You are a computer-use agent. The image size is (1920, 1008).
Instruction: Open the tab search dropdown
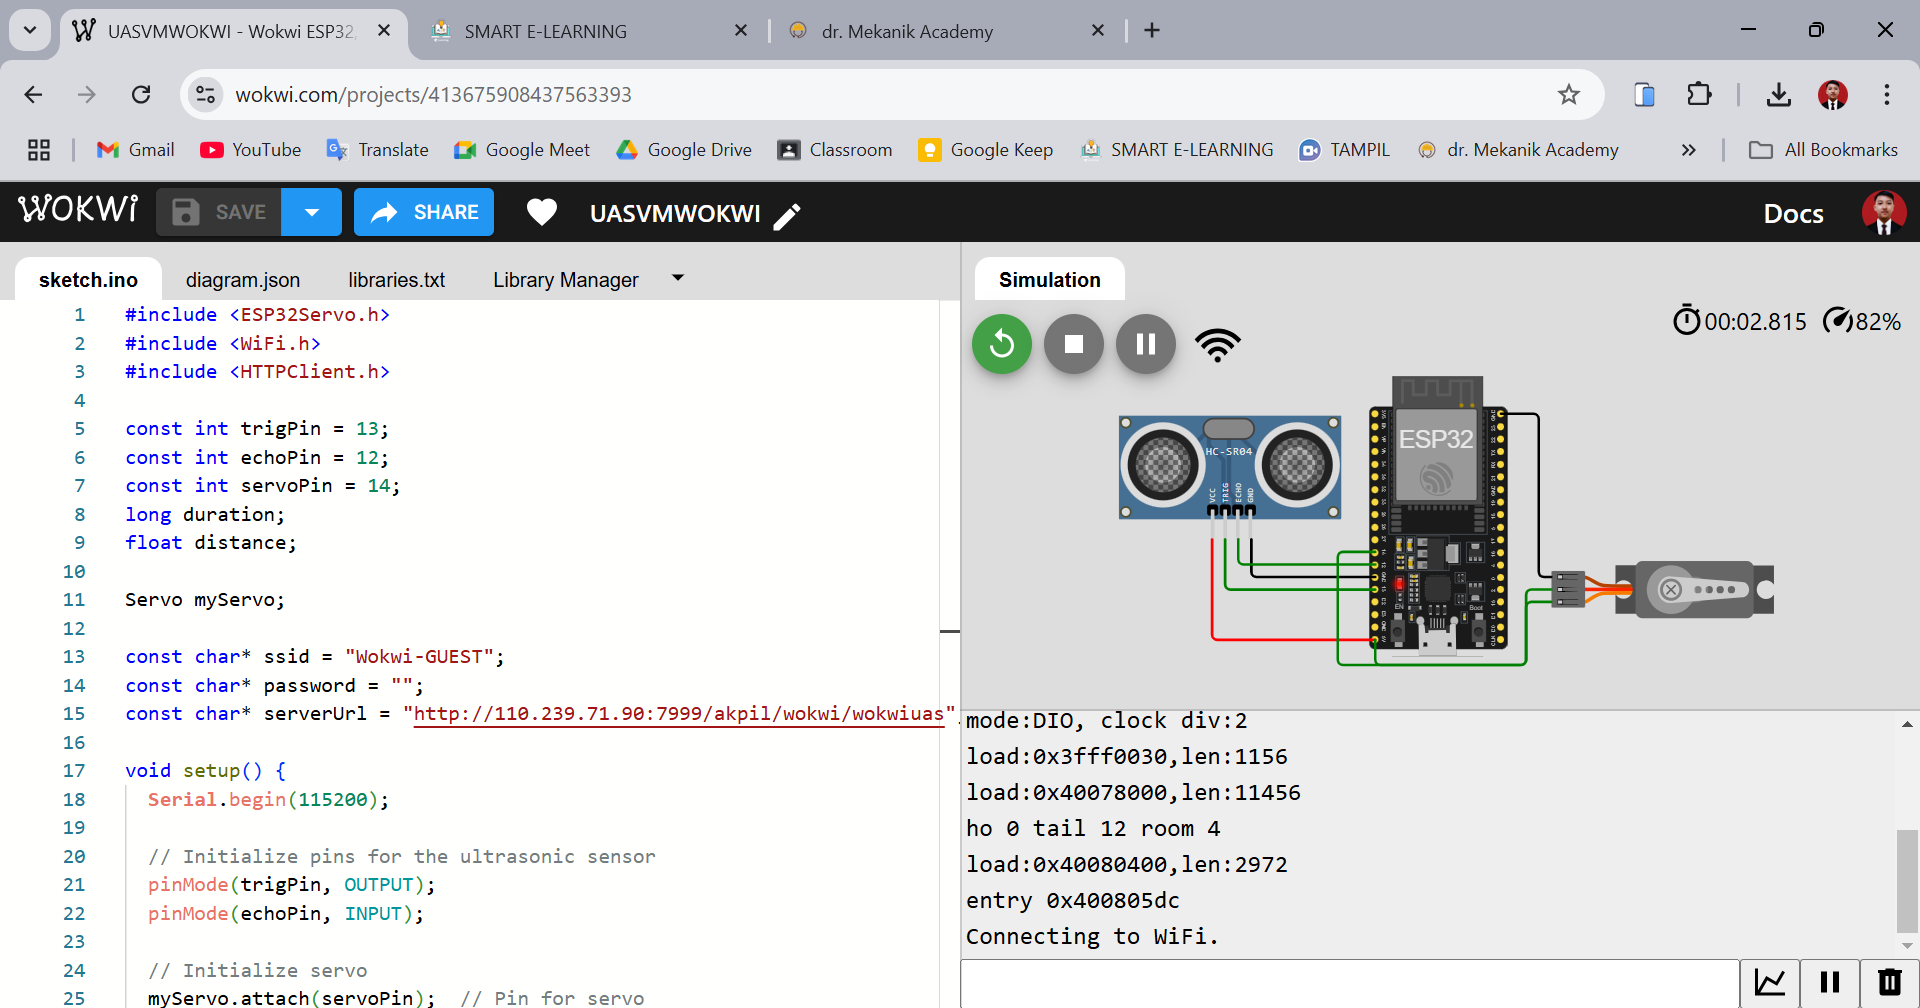[30, 30]
